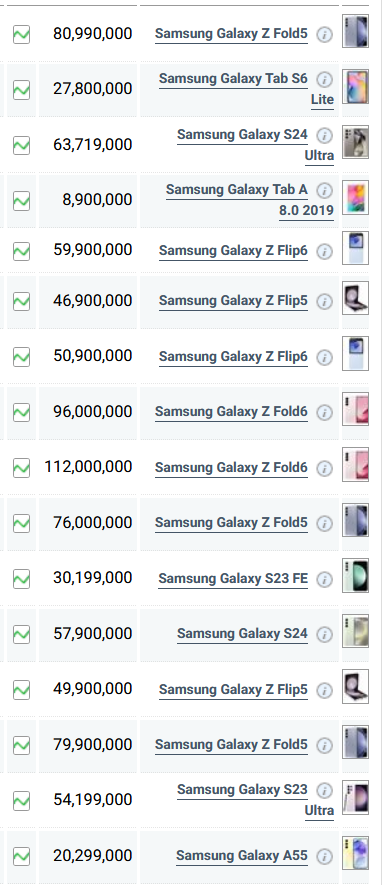Click the chart icon beside 27,800,000
The height and width of the screenshot is (885, 382).
coord(21,90)
